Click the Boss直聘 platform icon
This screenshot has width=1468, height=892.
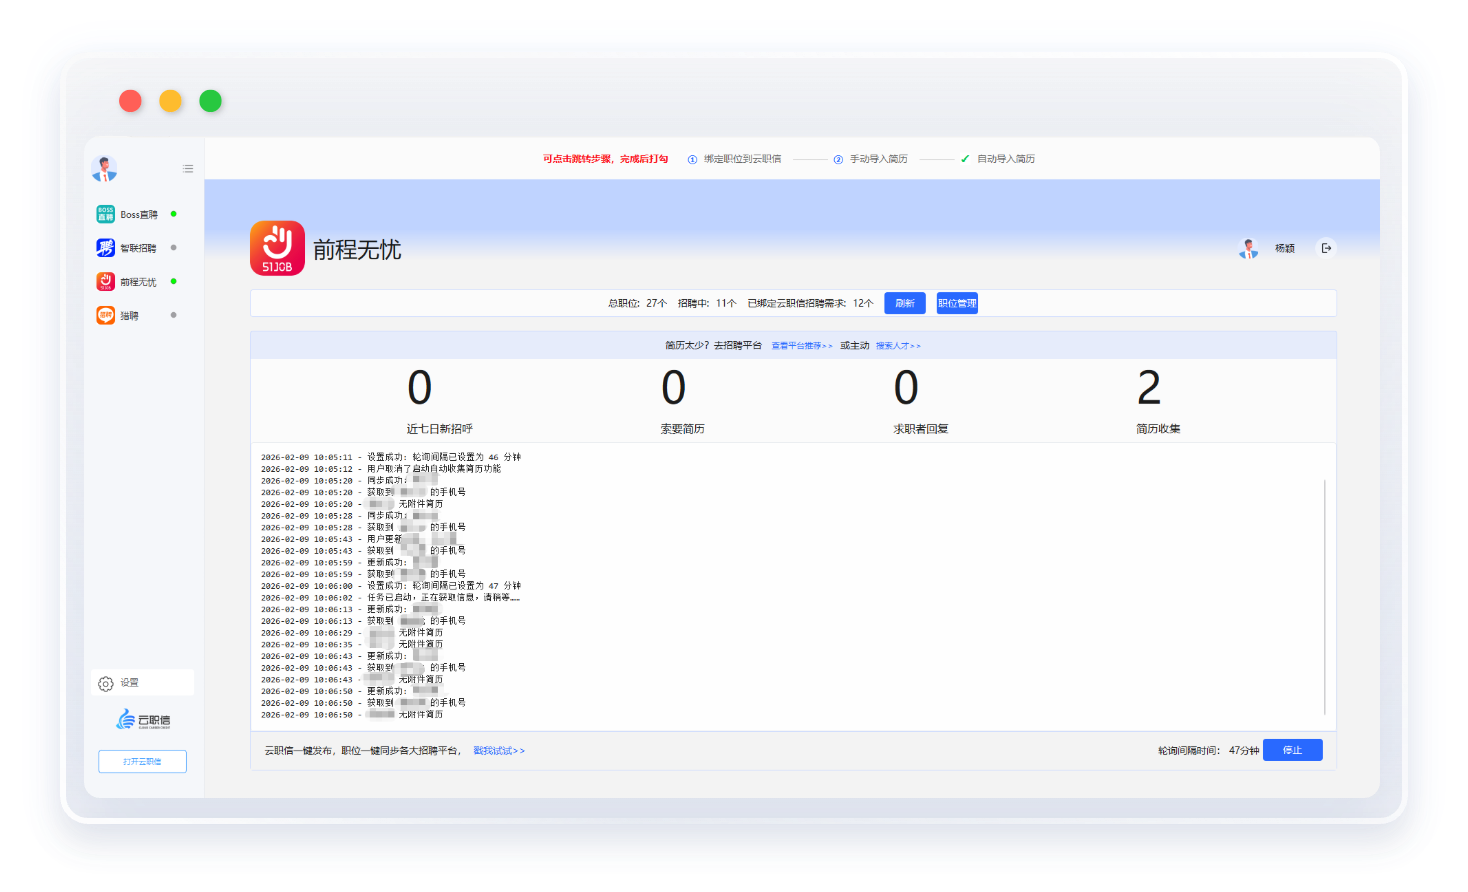pyautogui.click(x=105, y=214)
